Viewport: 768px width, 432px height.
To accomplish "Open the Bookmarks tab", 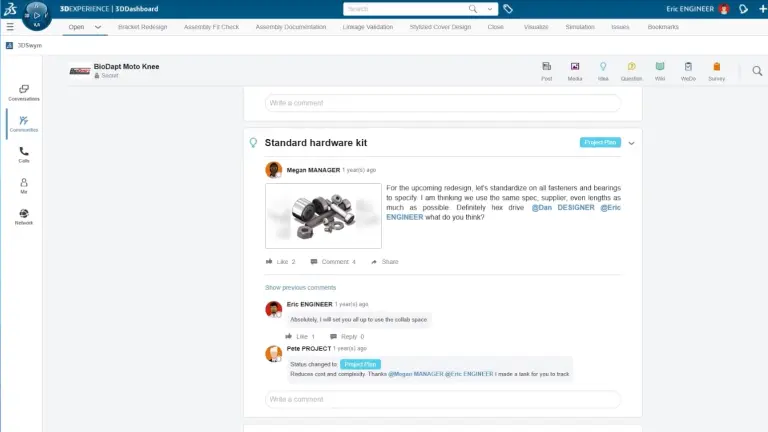I will (663, 27).
